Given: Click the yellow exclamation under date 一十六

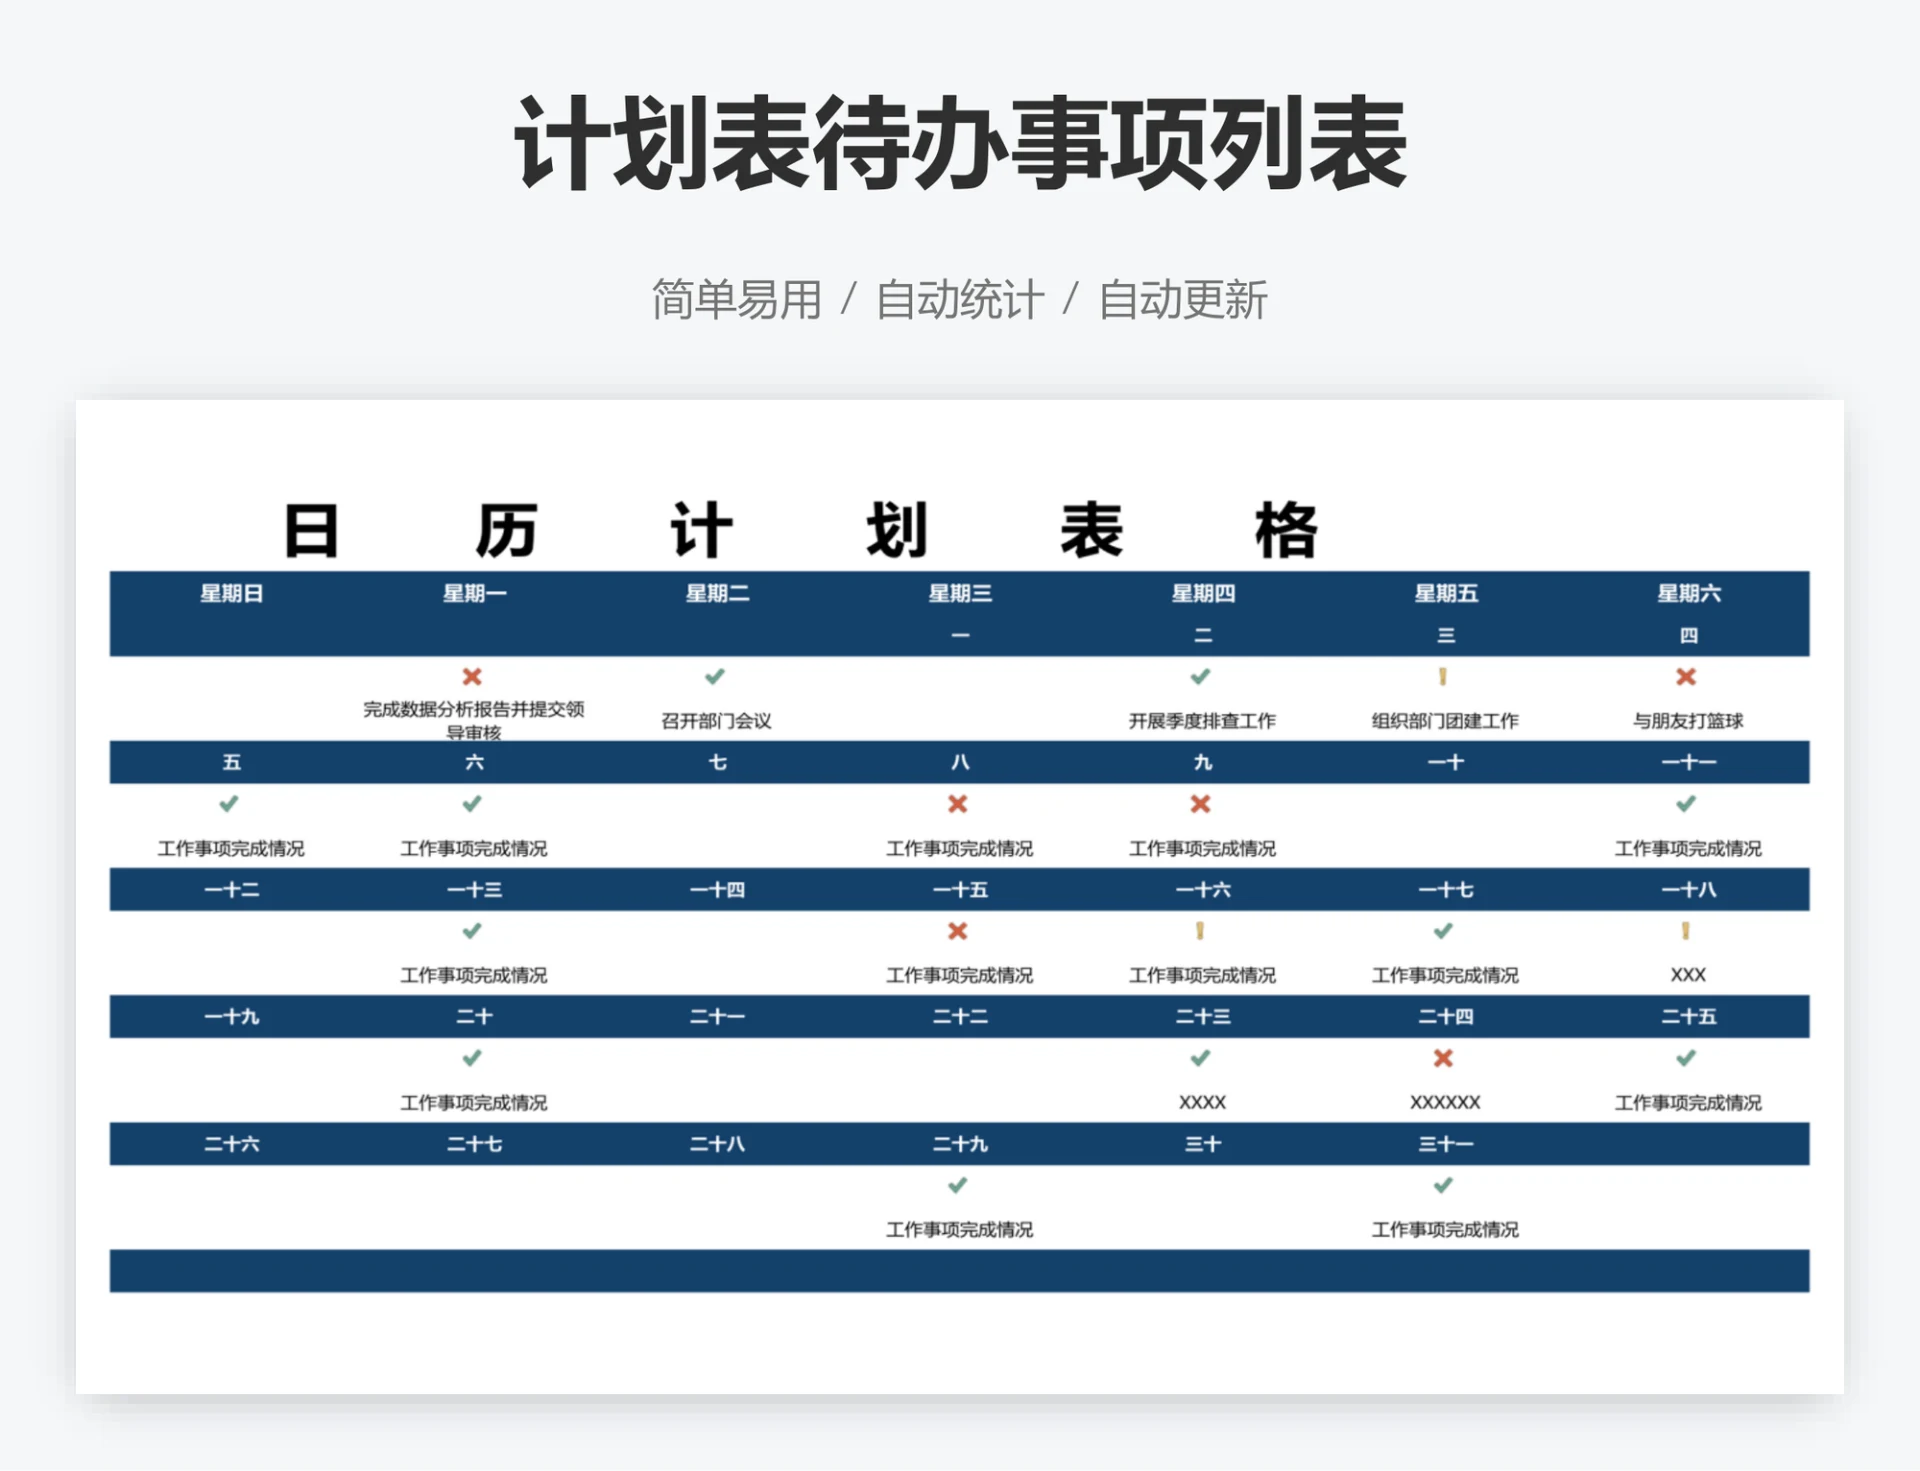Looking at the screenshot, I should [x=1202, y=931].
